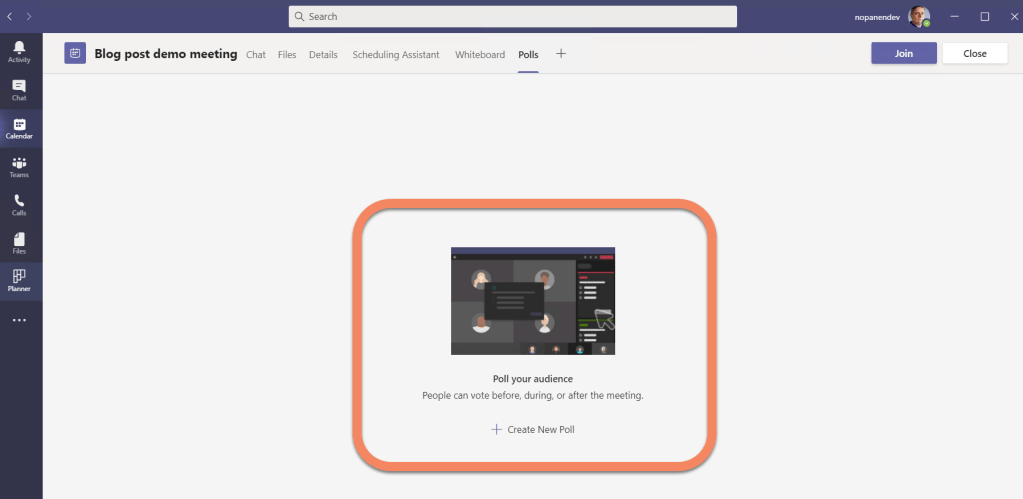Image resolution: width=1023 pixels, height=499 pixels.
Task: Click Create New Poll
Action: pos(533,429)
